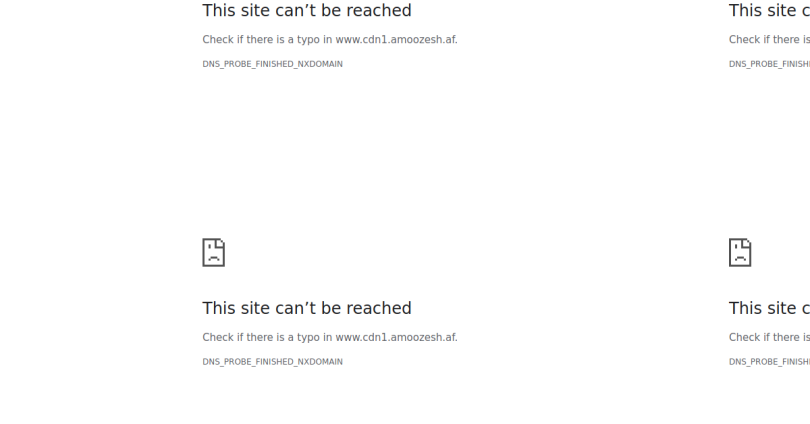
Task: Click DNS_PROBE_FINISHED_NXDOMAIN code in the lower-left frame
Action: pyautogui.click(x=272, y=362)
